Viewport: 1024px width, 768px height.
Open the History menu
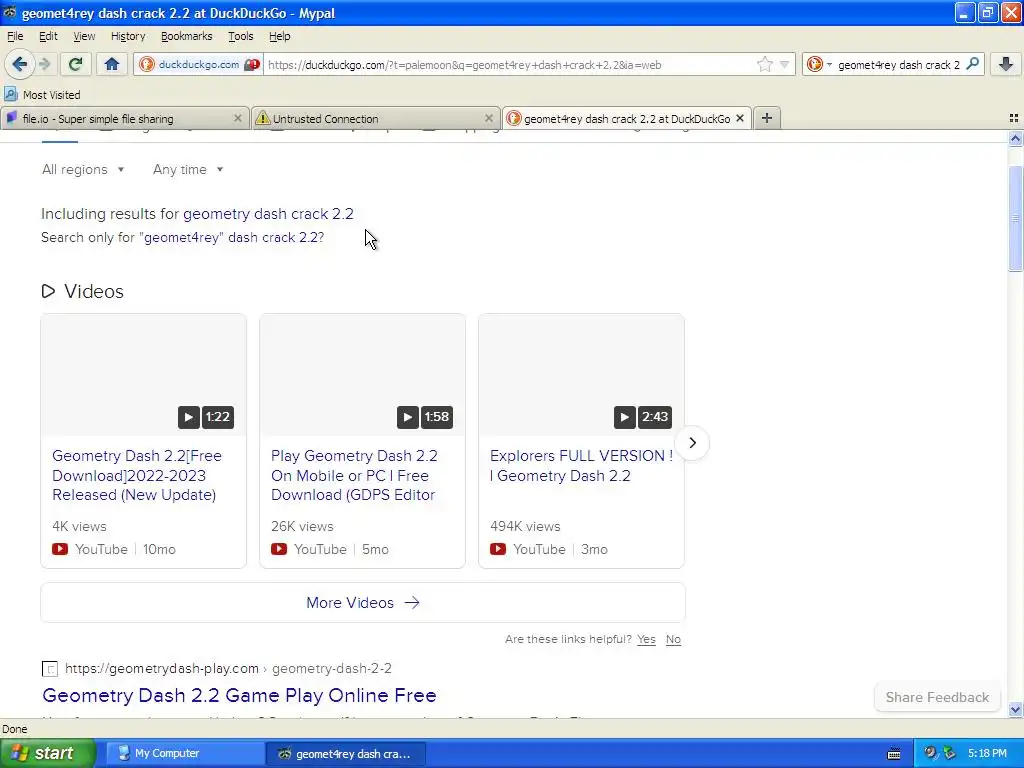point(128,36)
